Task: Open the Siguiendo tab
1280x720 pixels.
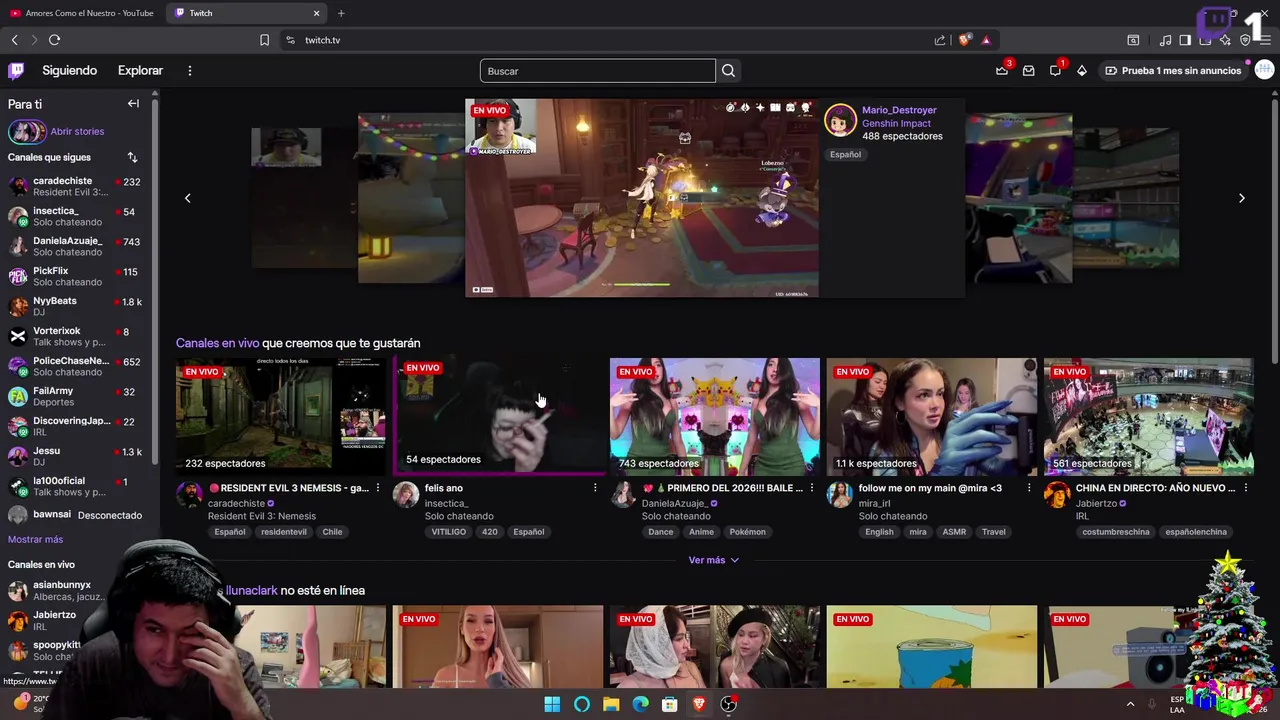Action: 70,71
